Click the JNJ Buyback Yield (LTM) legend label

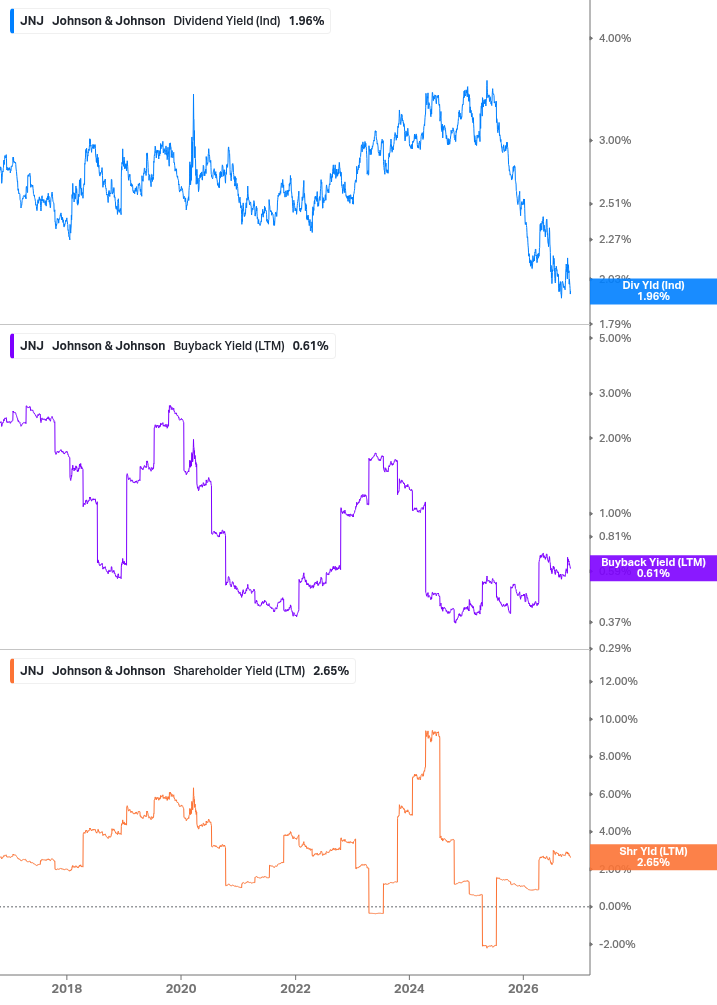point(172,346)
